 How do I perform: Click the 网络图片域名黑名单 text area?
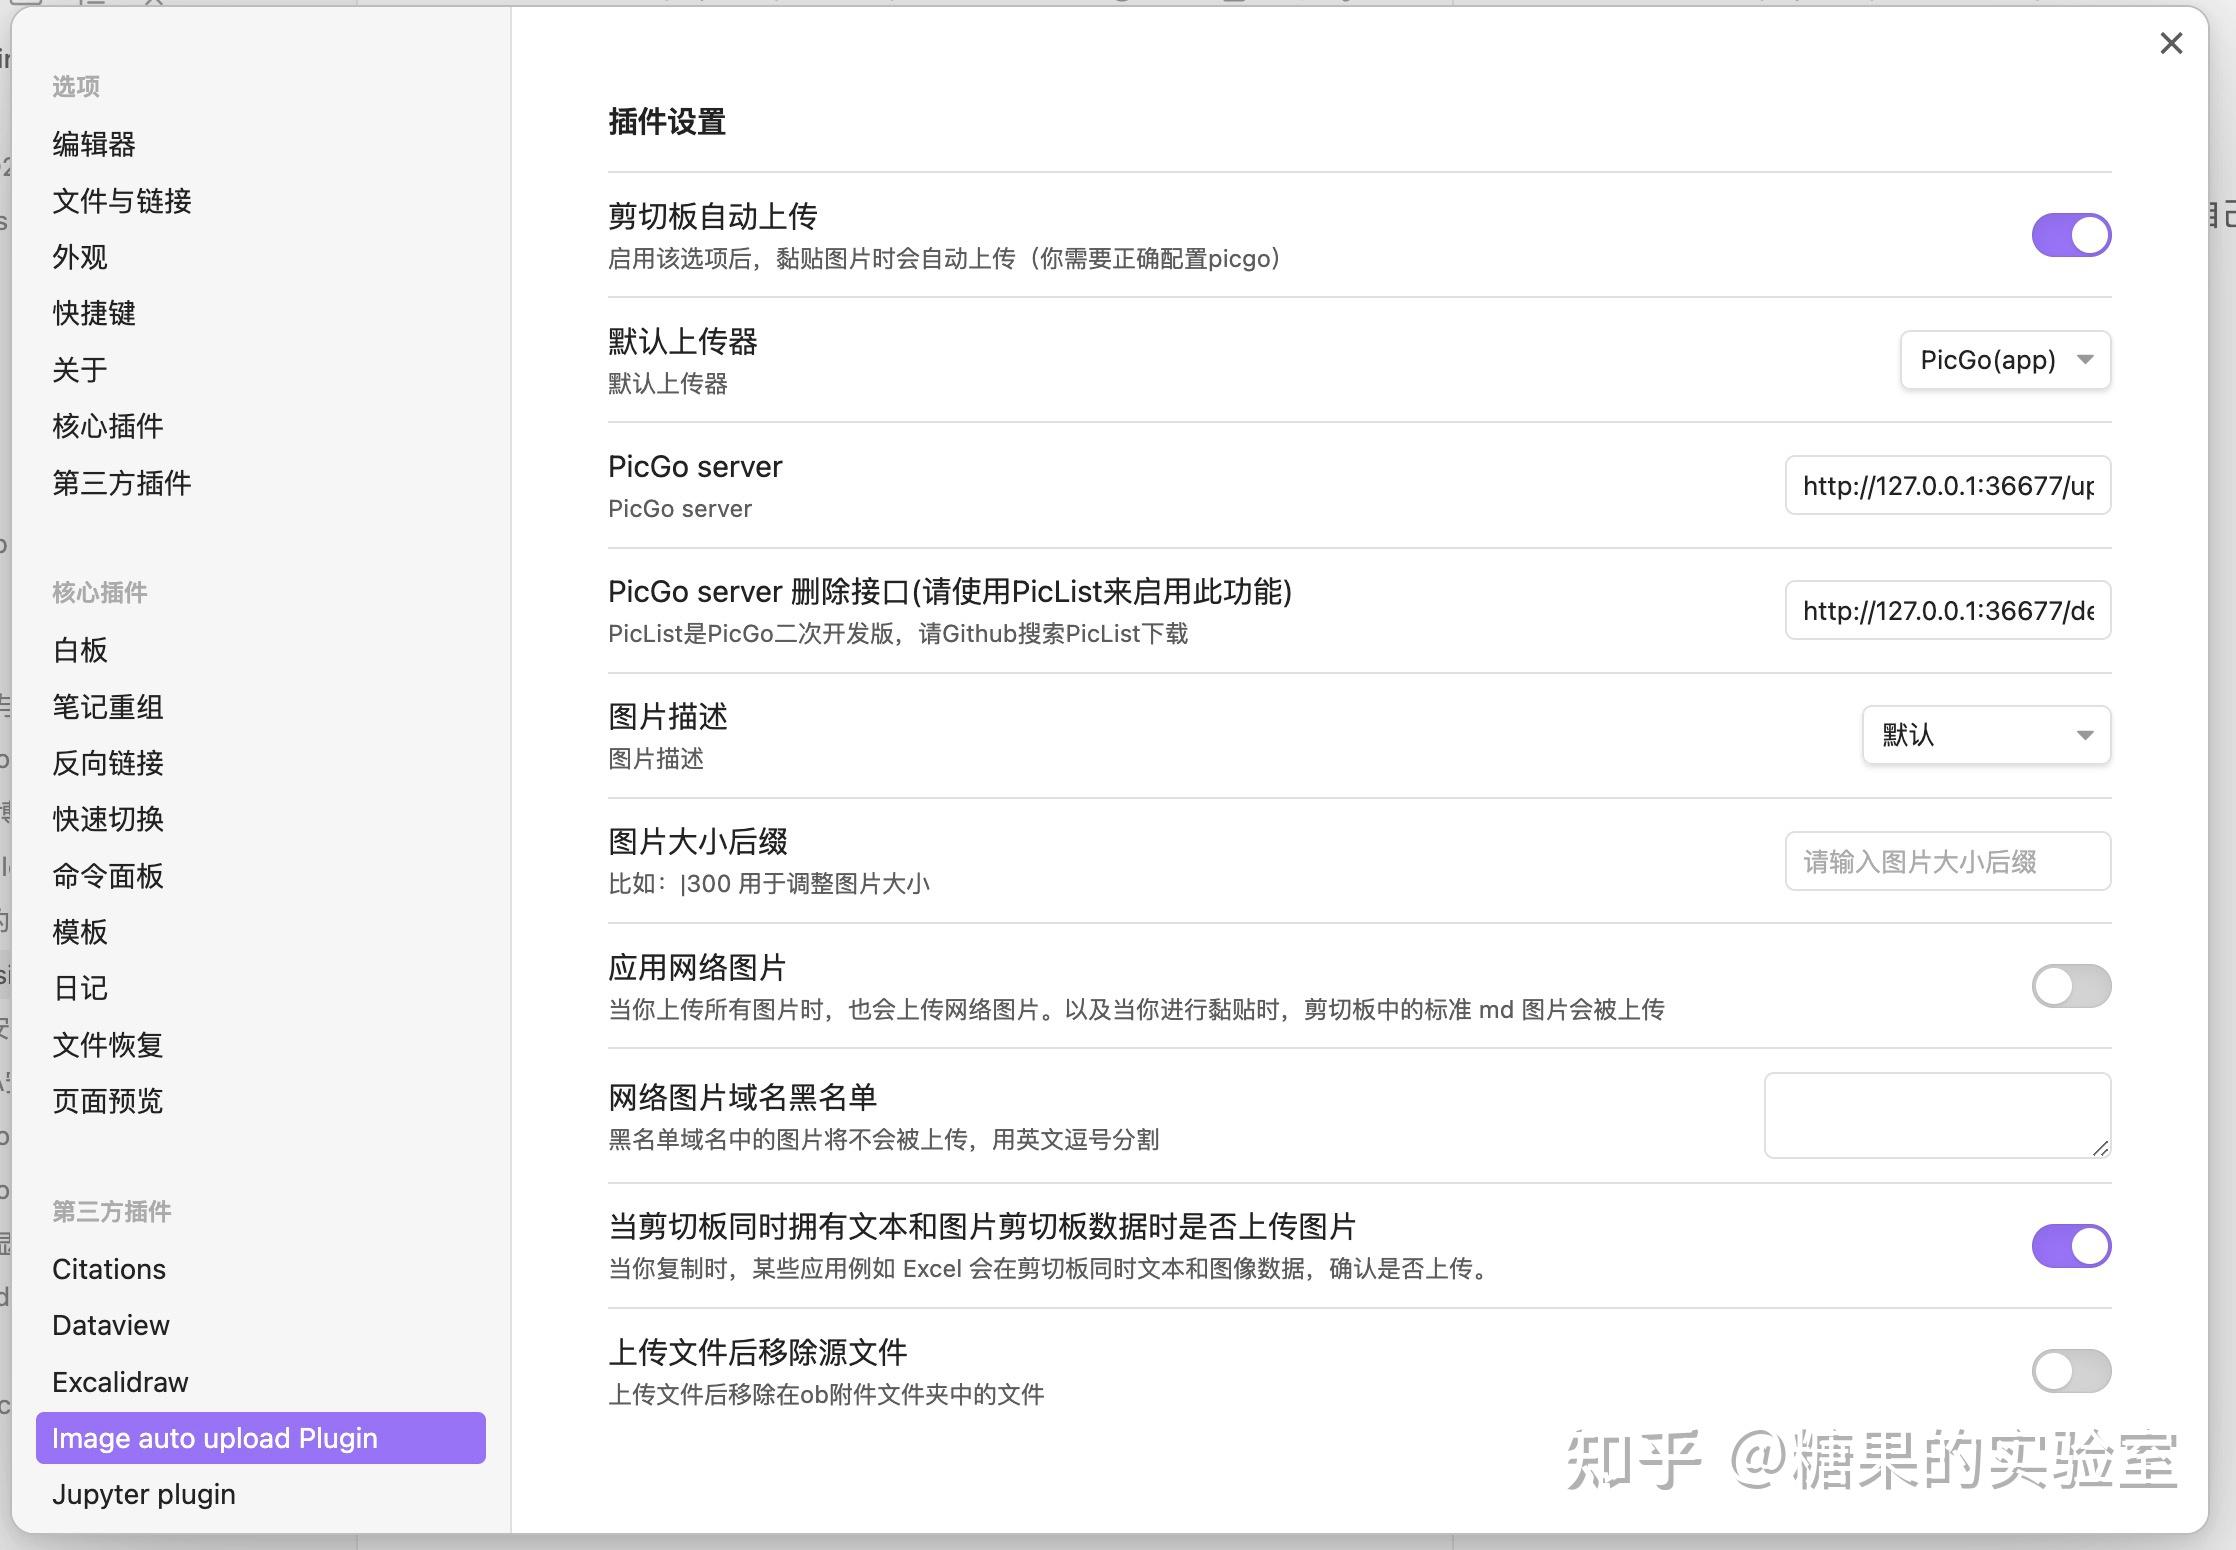click(1936, 1114)
